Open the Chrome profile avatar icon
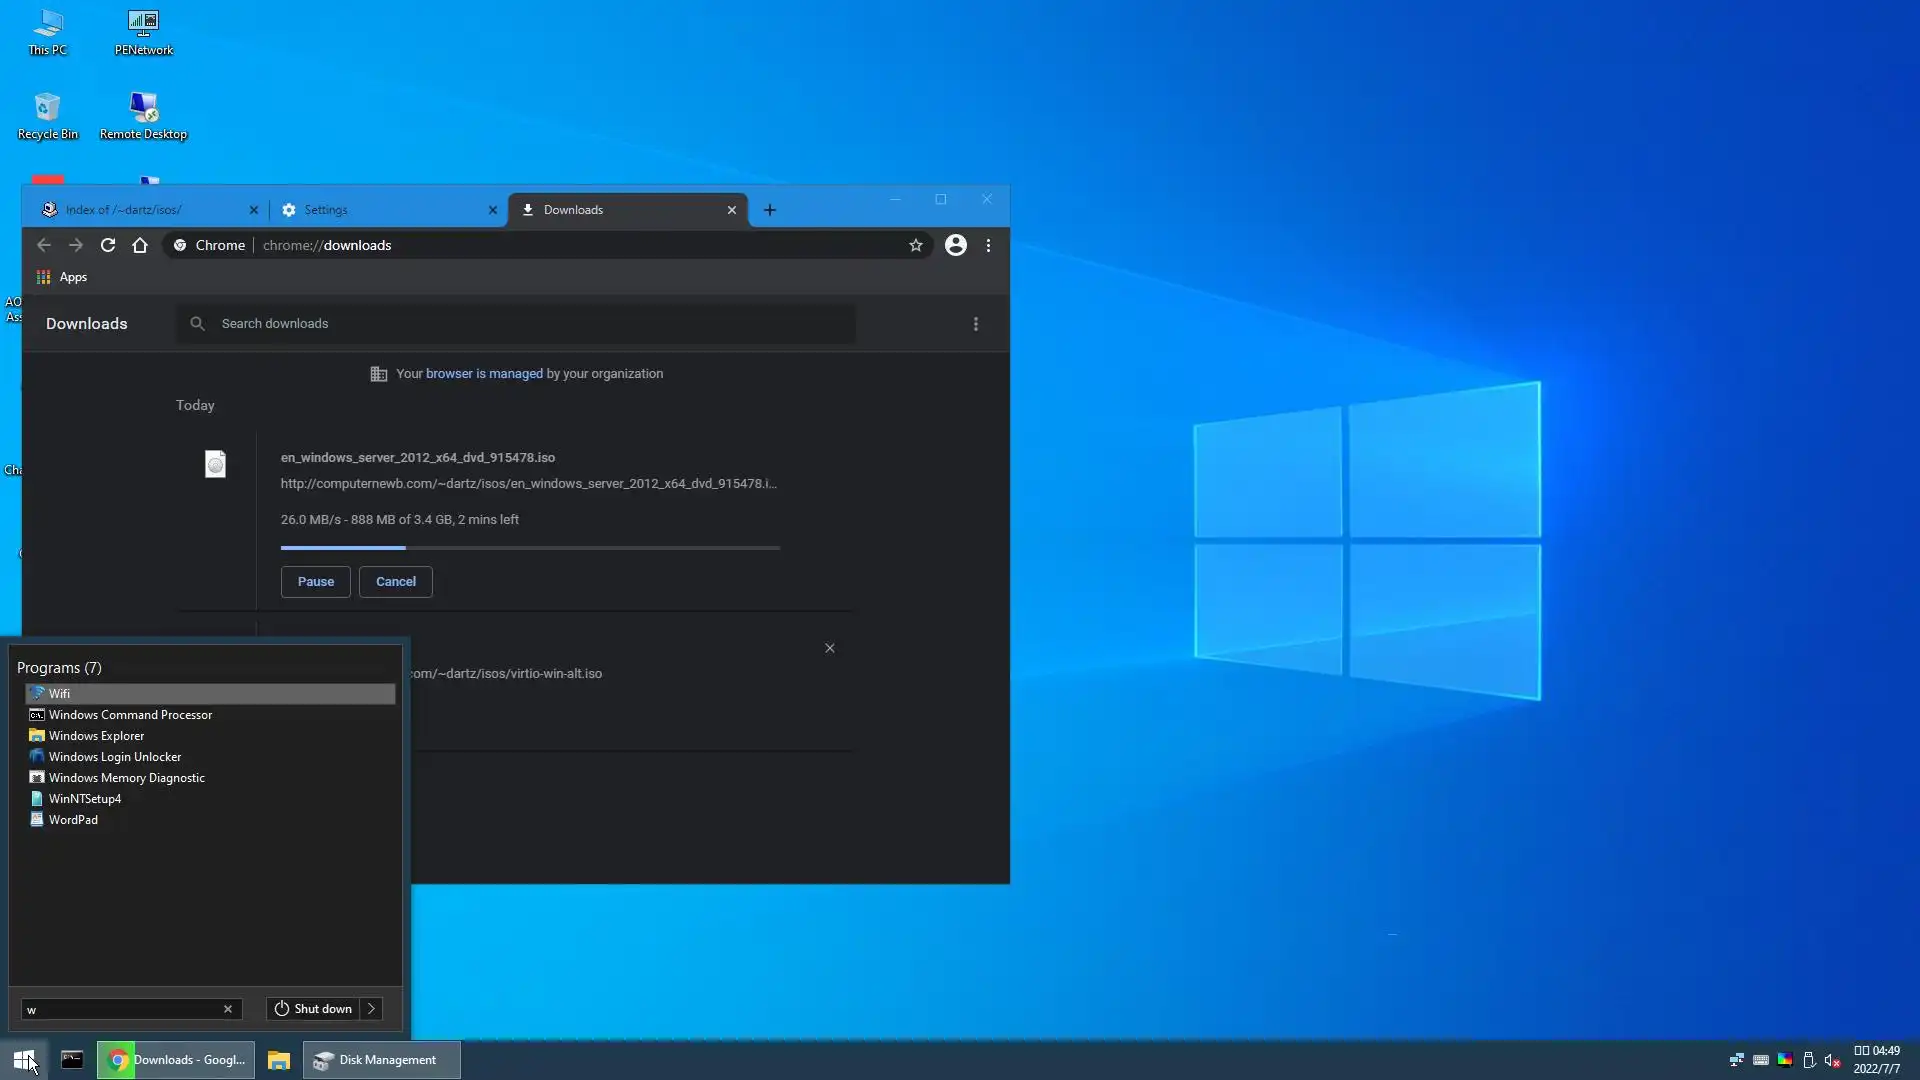Screen dimensions: 1920x1080 pos(955,245)
